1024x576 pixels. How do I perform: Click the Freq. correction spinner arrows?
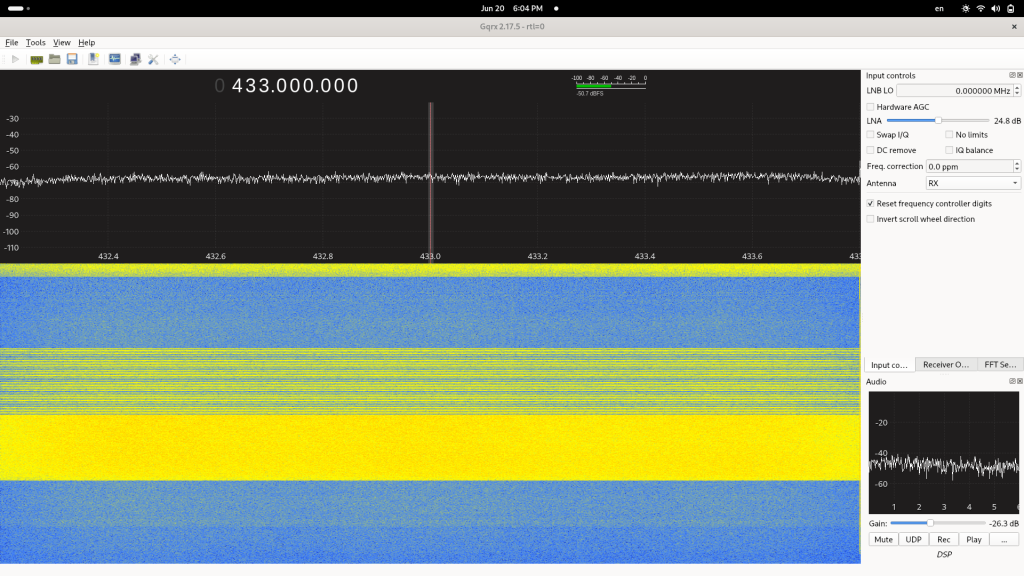pos(1017,167)
